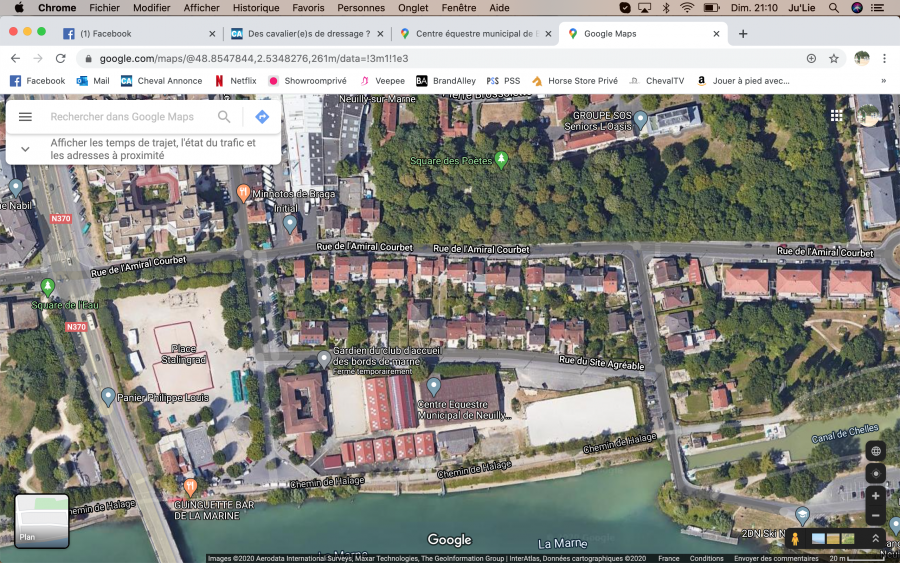The image size is (900, 563).
Task: Click the address bar URL
Action: point(254,59)
